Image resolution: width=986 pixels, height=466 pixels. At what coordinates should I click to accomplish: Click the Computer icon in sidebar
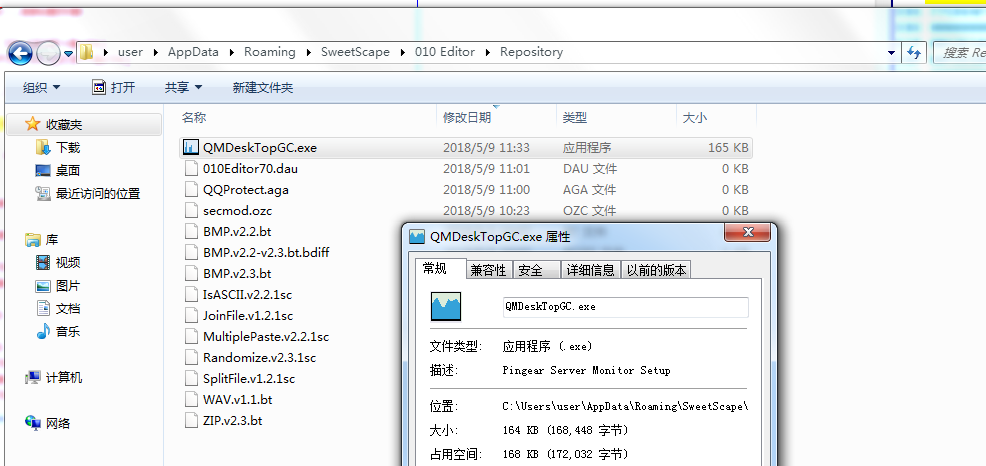click(x=33, y=378)
